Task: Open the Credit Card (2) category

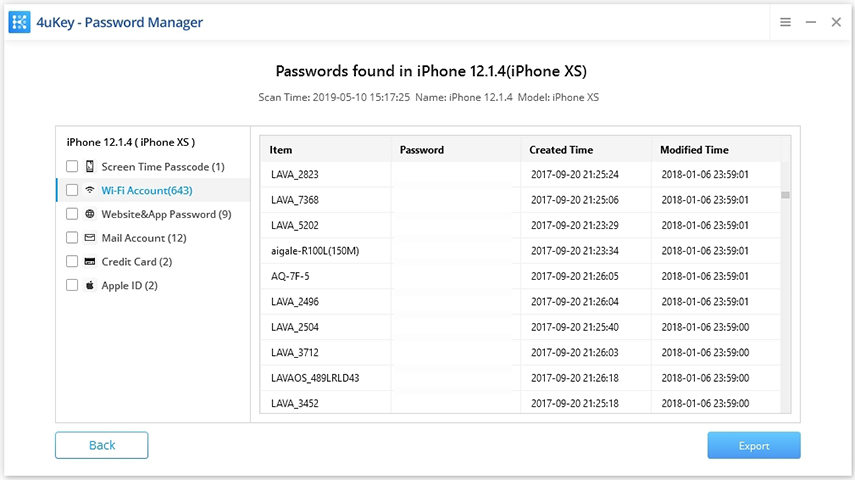Action: [x=137, y=262]
